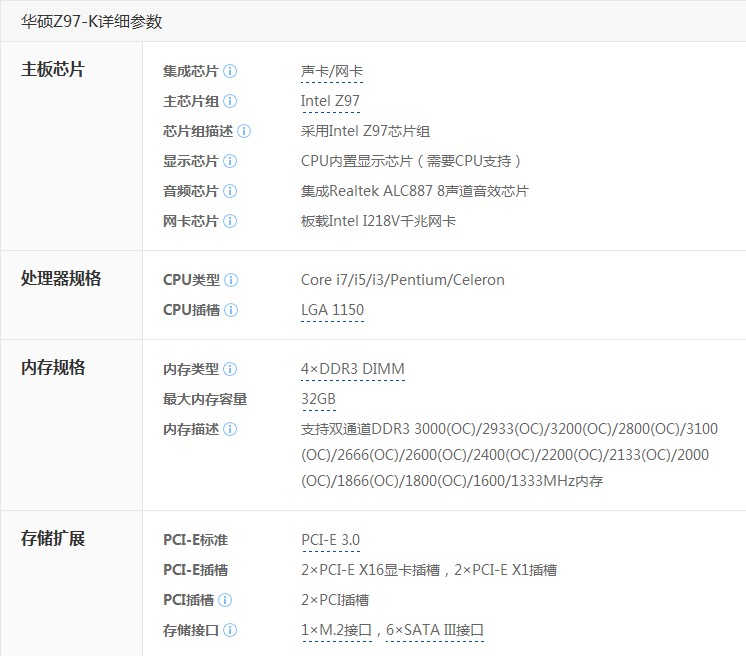746x656 pixels.
Task: Click info icon next to CPU插槽
Action: (231, 310)
